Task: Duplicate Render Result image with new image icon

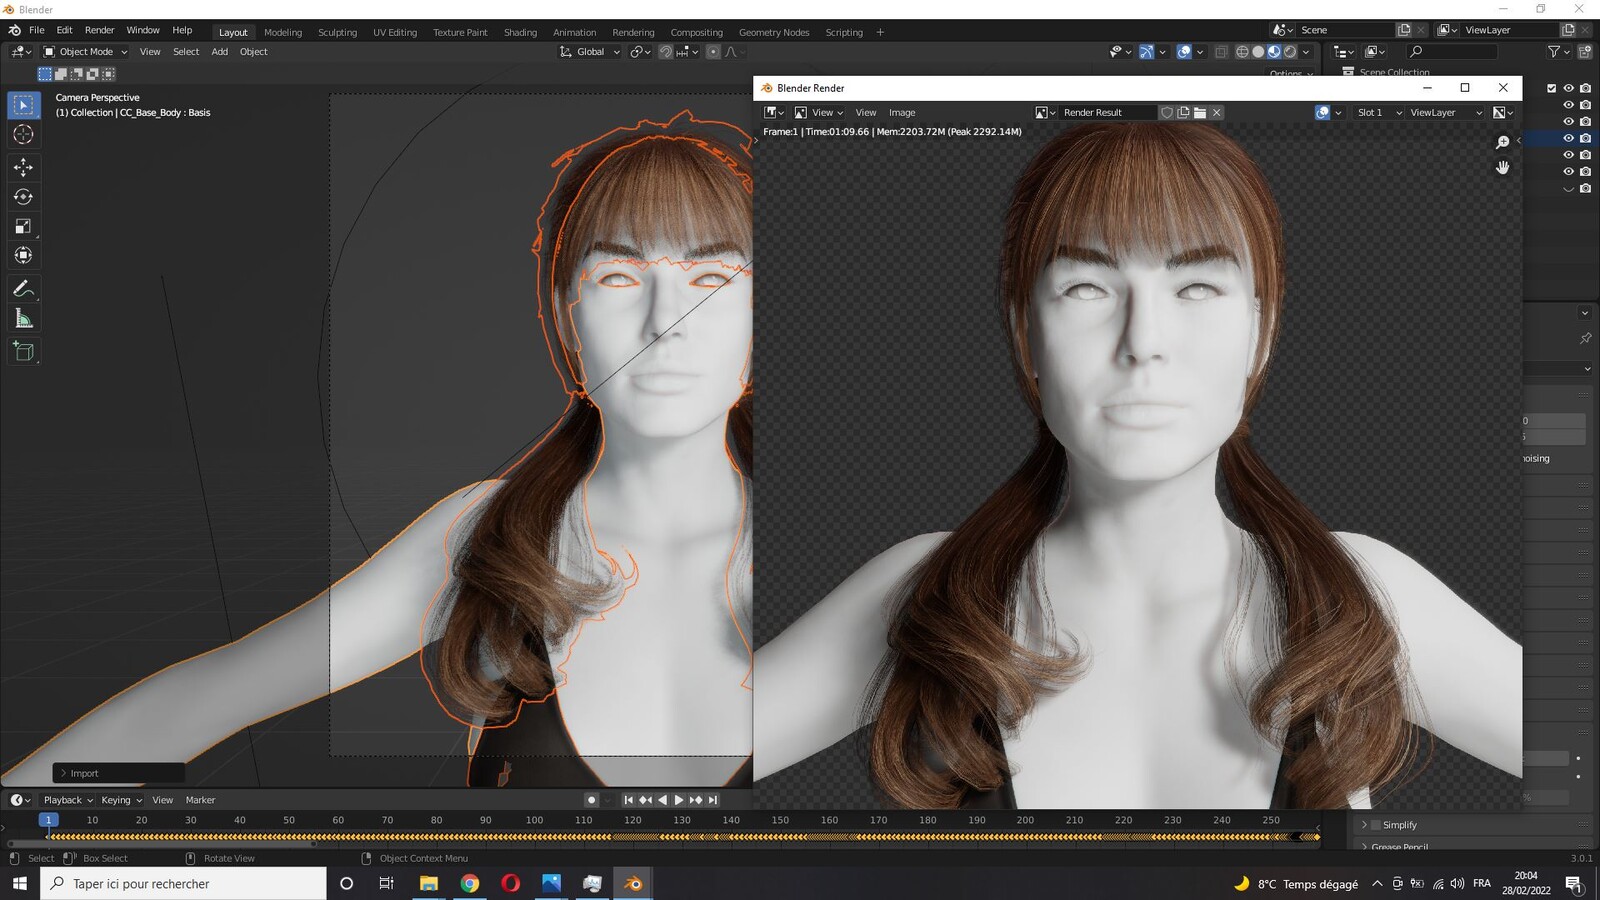Action: click(x=1183, y=113)
